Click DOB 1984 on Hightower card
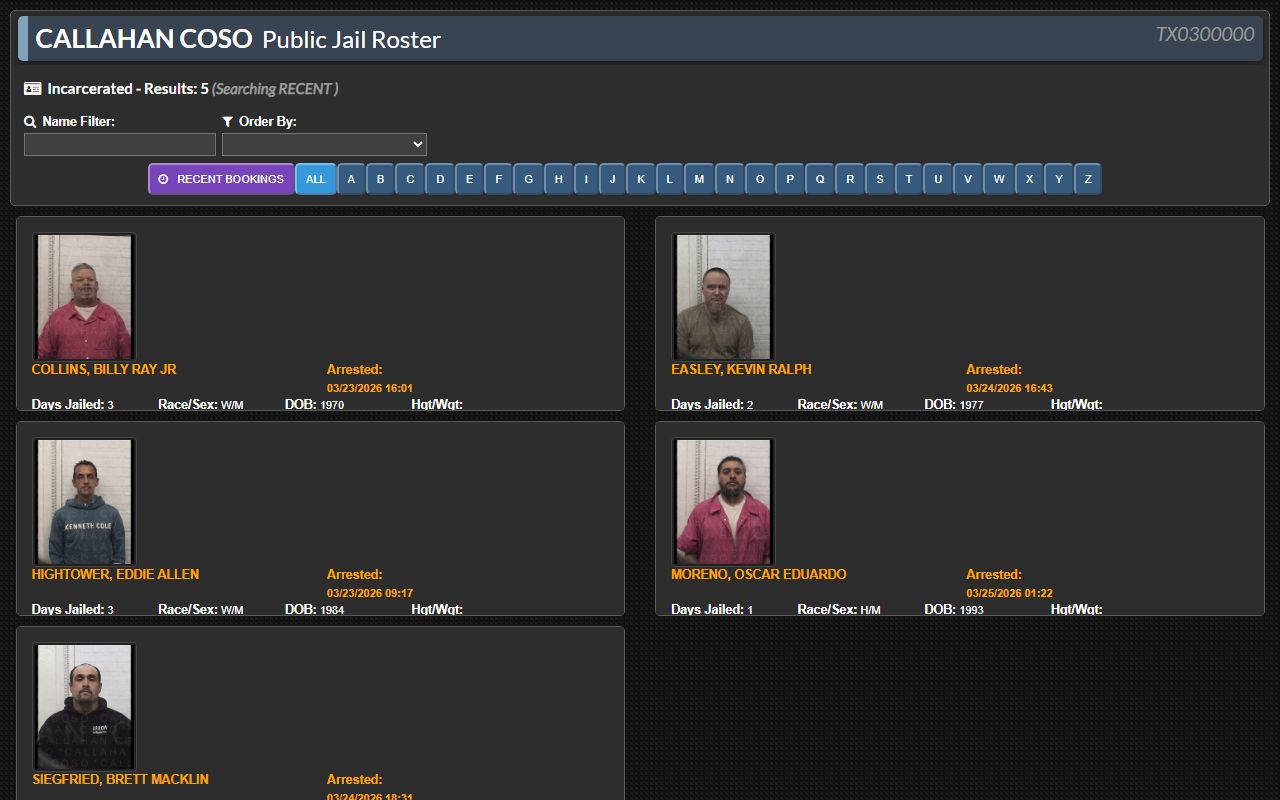The width and height of the screenshot is (1280, 800). click(x=332, y=610)
